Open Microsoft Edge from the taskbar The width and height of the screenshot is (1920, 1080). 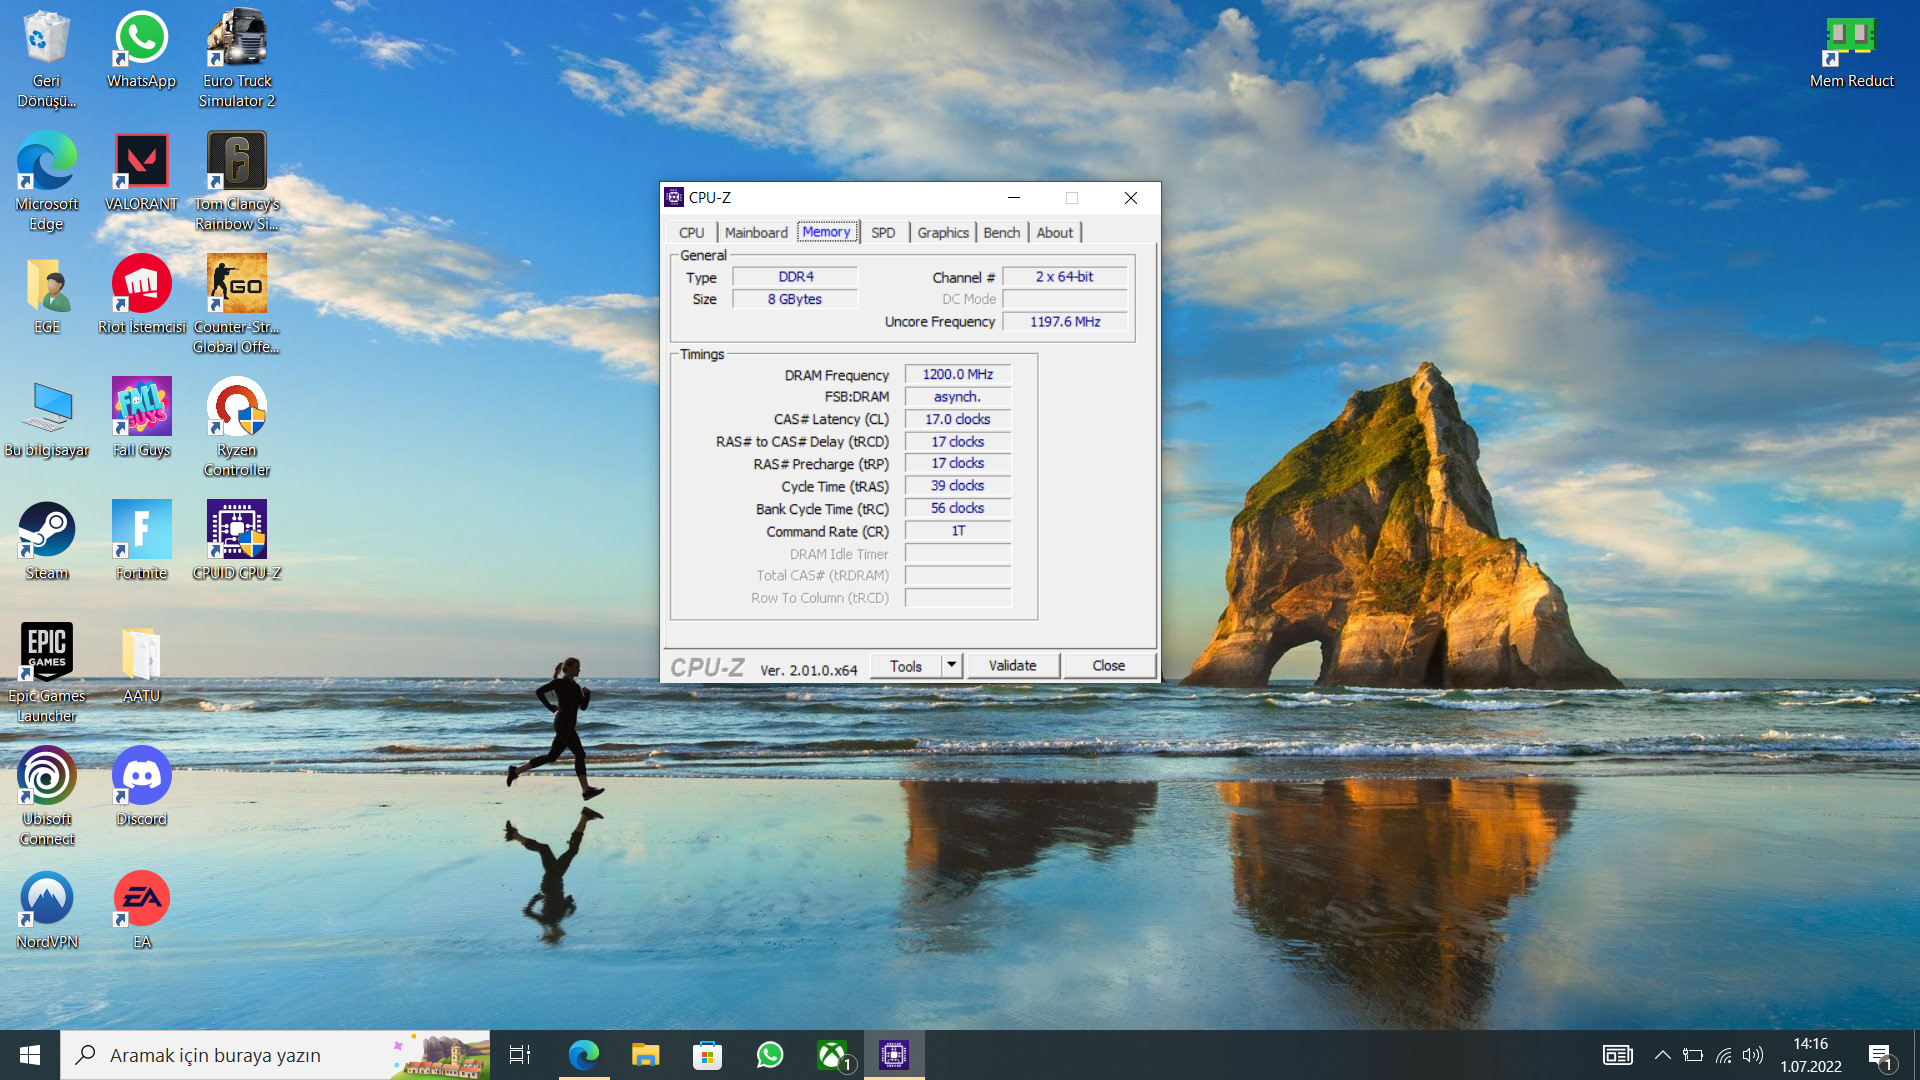(x=583, y=1055)
